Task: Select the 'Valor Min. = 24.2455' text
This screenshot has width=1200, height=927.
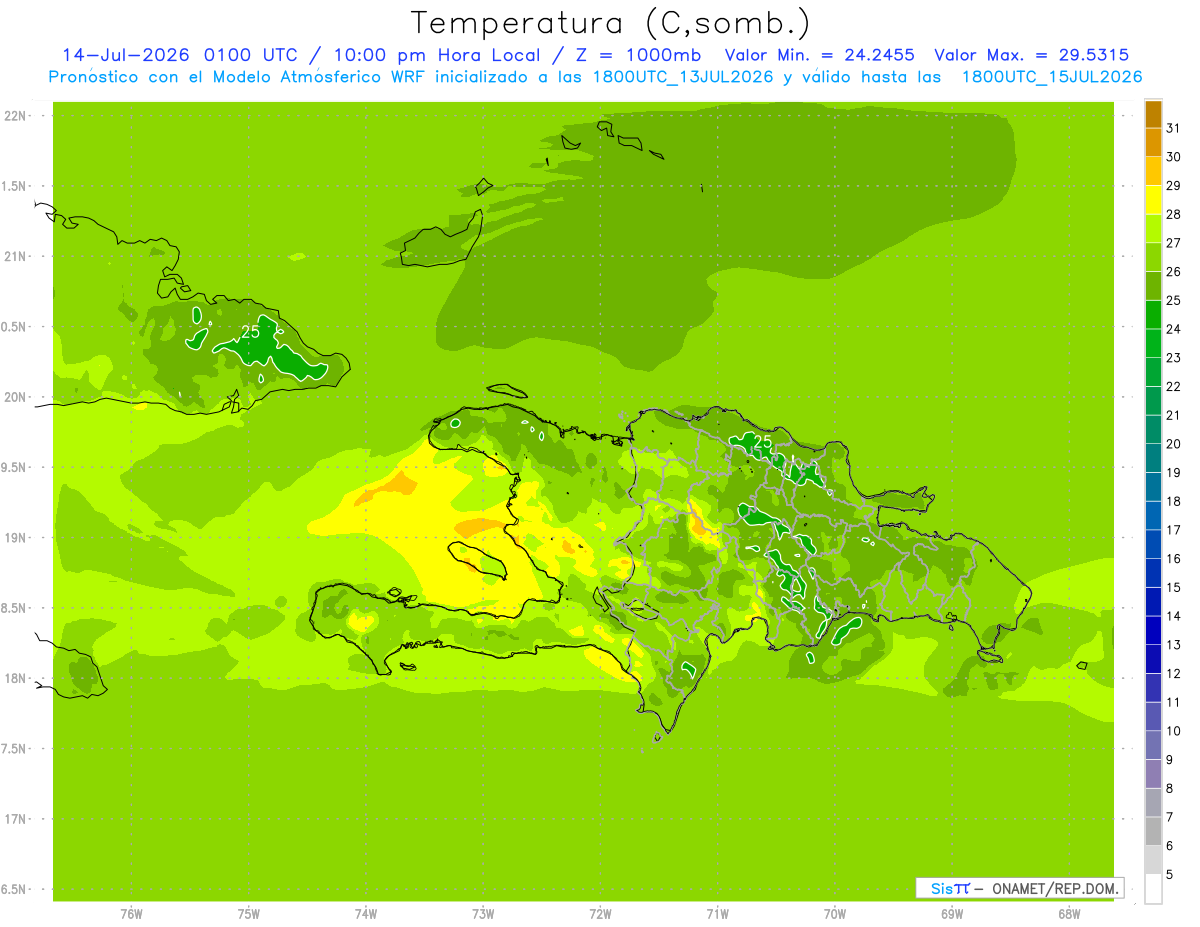Action: [x=819, y=55]
